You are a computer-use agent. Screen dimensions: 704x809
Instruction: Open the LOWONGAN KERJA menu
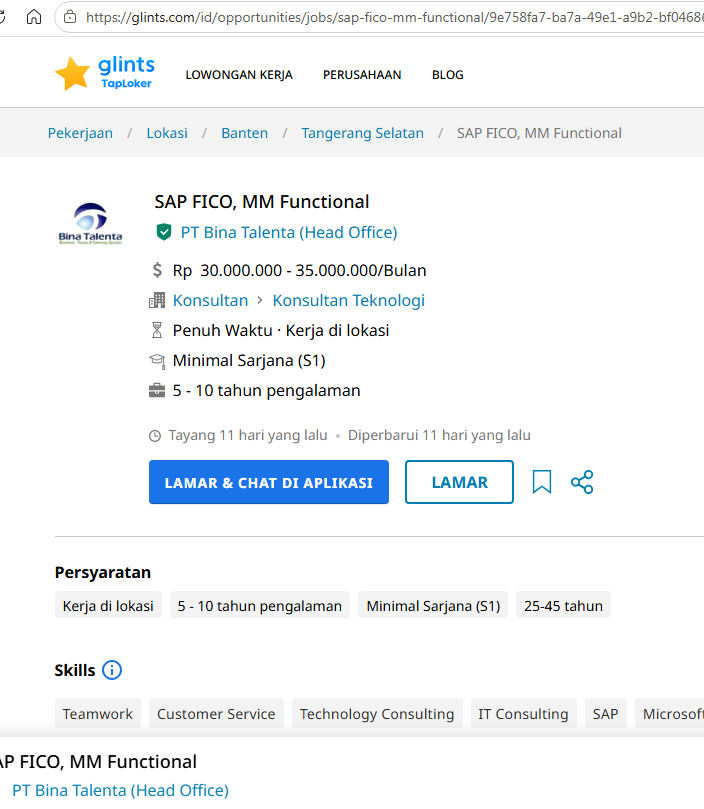(x=239, y=75)
